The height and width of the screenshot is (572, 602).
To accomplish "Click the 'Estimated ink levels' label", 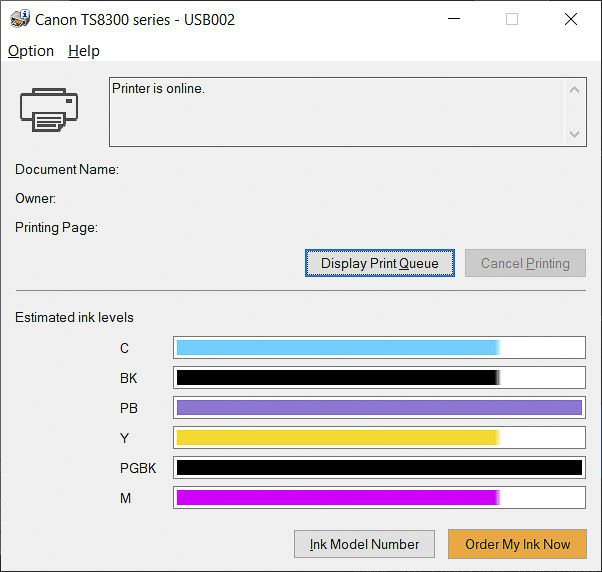I will pyautogui.click(x=74, y=317).
